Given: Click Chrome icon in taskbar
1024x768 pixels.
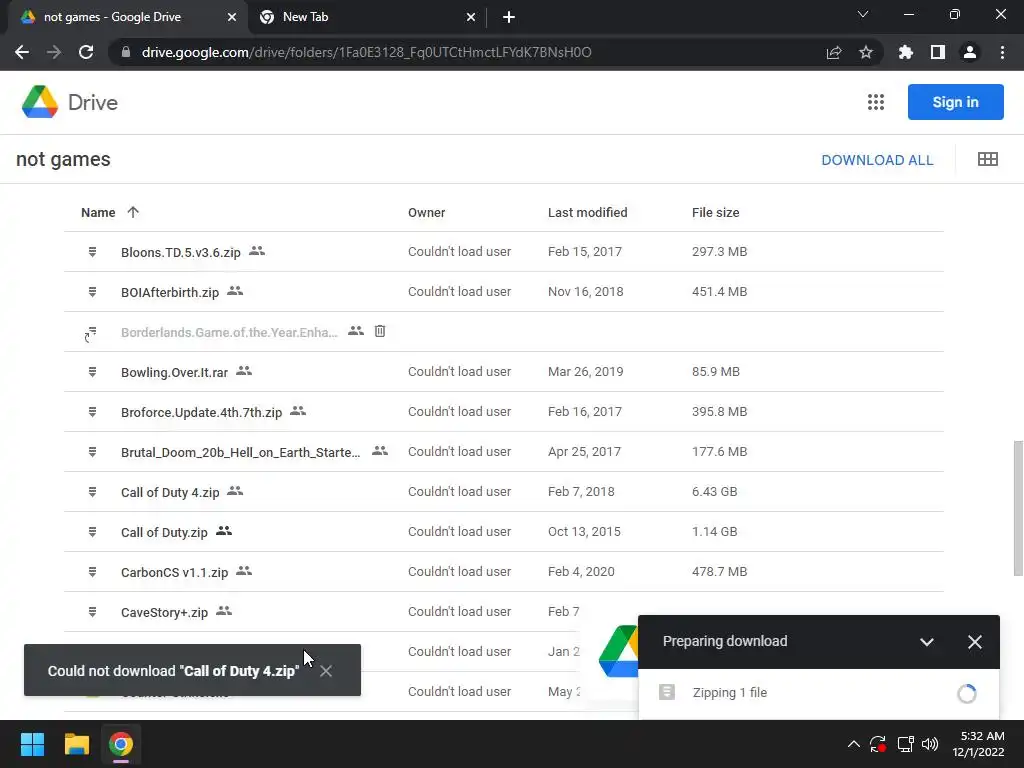Looking at the screenshot, I should coord(121,744).
